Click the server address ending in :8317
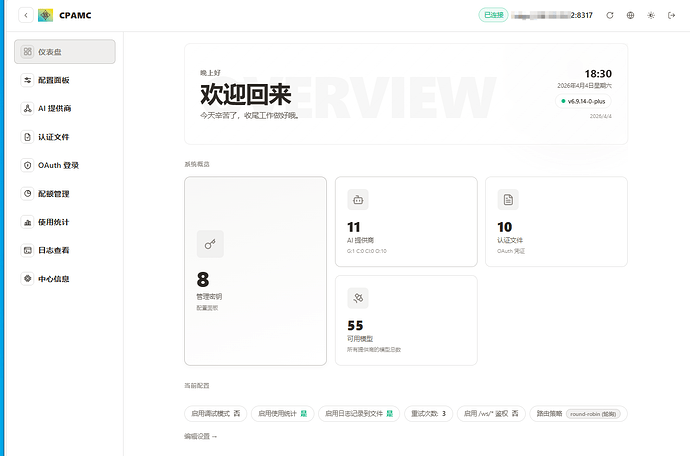This screenshot has width=690, height=456. click(552, 15)
